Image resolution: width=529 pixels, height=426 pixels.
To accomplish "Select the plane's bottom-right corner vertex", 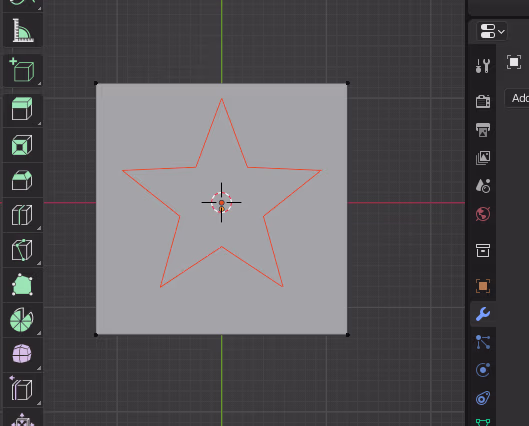I will (348, 335).
